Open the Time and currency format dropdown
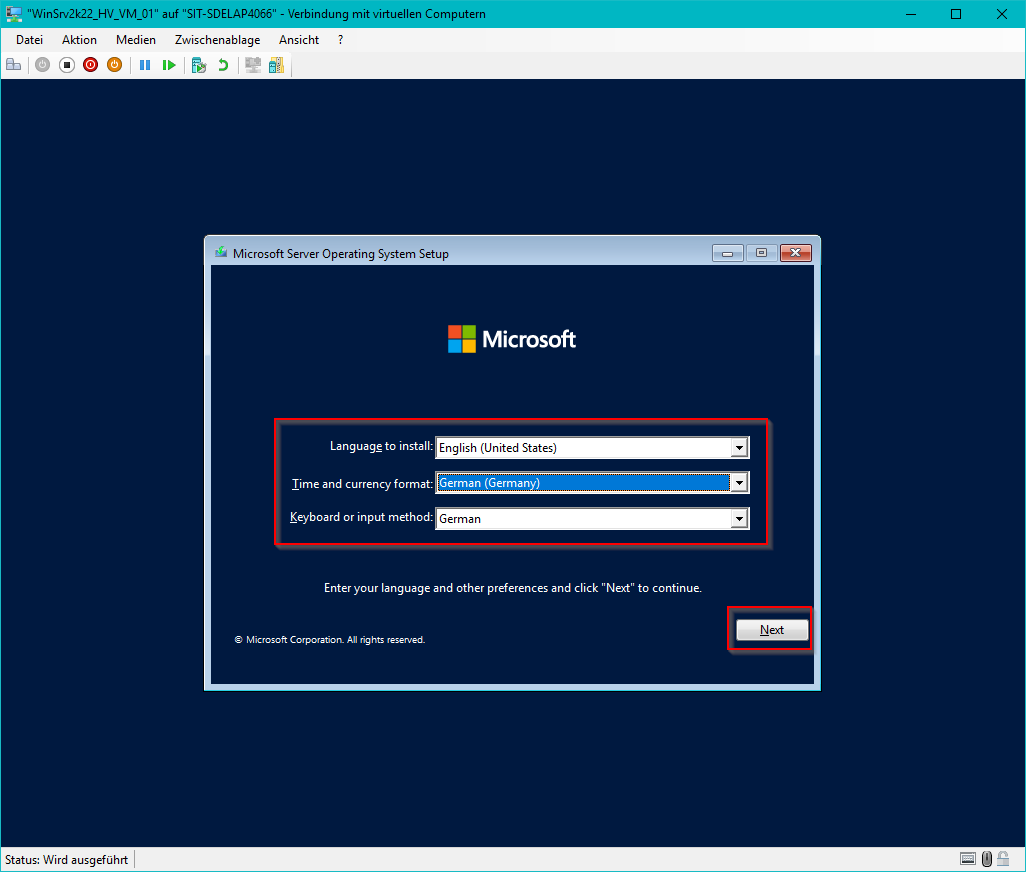 [739, 483]
